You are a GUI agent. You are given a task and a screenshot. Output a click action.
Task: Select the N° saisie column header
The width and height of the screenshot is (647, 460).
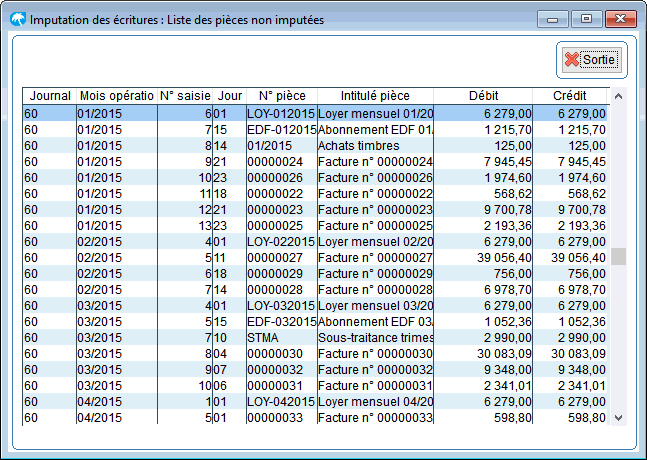tap(185, 96)
